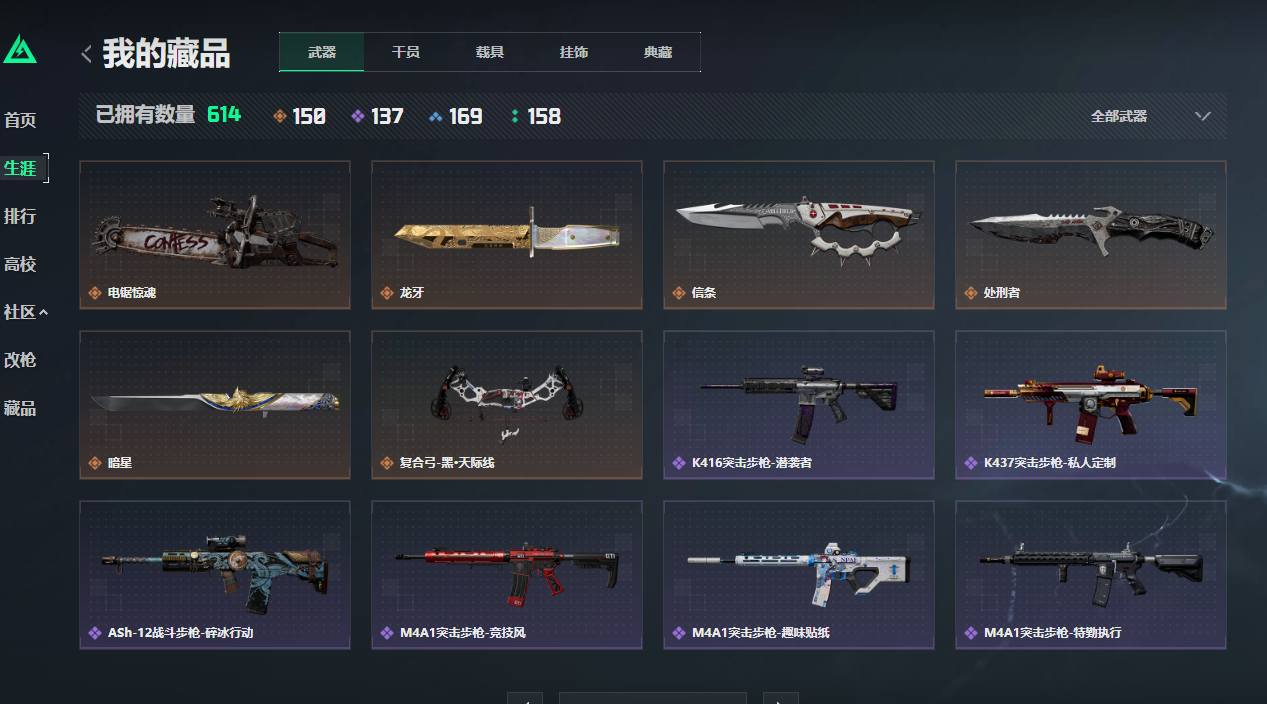Viewport: 1267px width, 704px height.
Task: Click the previous page arrow at bottom
Action: [525, 698]
